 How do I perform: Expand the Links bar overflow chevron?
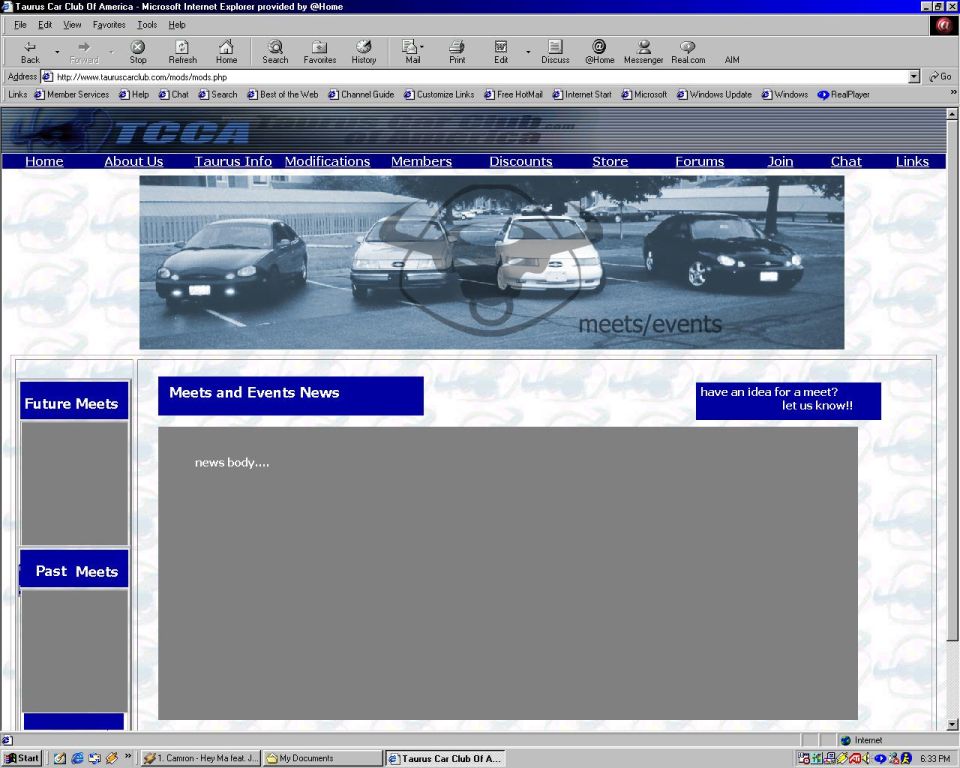point(953,92)
